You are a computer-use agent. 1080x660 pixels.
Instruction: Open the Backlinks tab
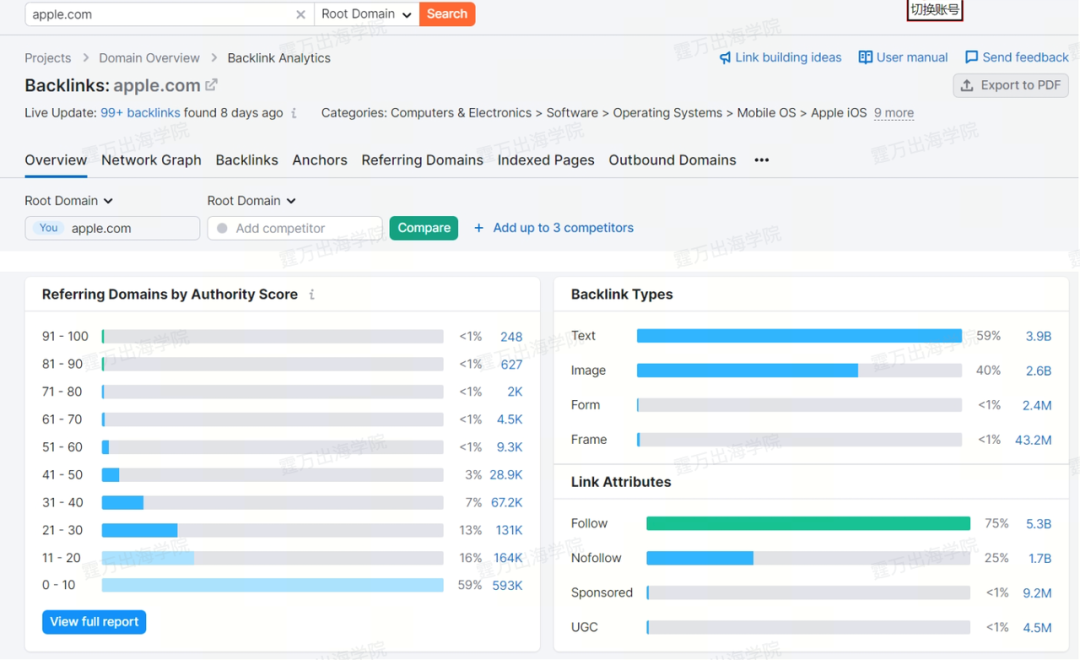(x=247, y=160)
